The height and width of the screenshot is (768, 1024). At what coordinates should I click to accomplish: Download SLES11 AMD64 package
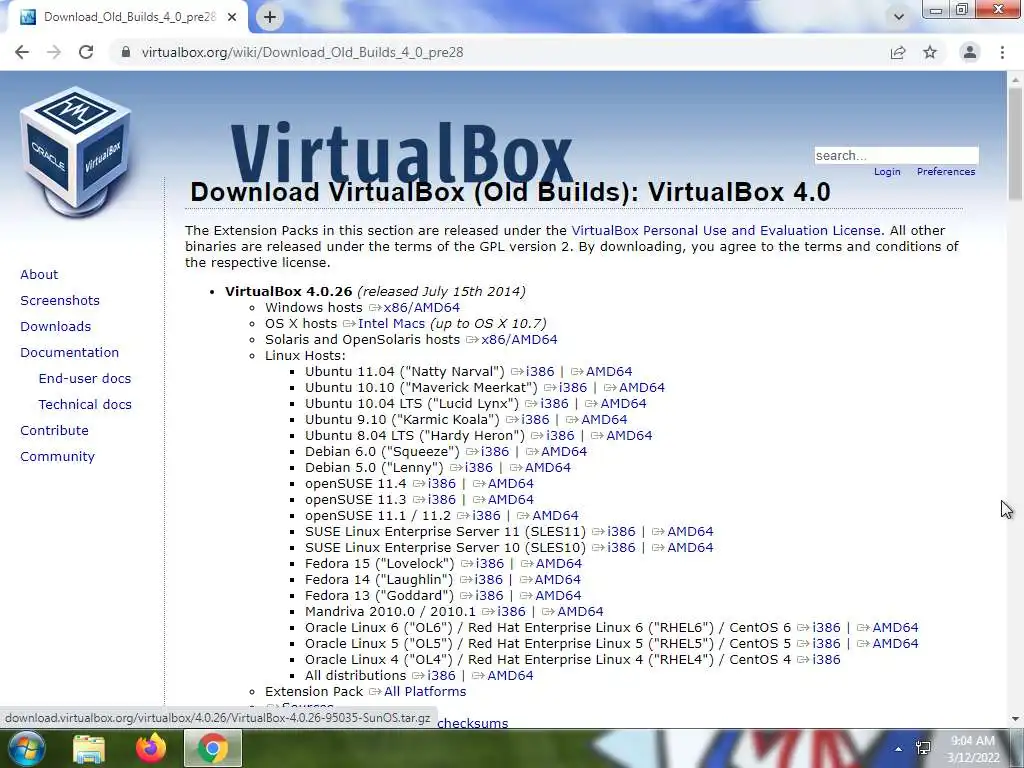pyautogui.click(x=690, y=532)
